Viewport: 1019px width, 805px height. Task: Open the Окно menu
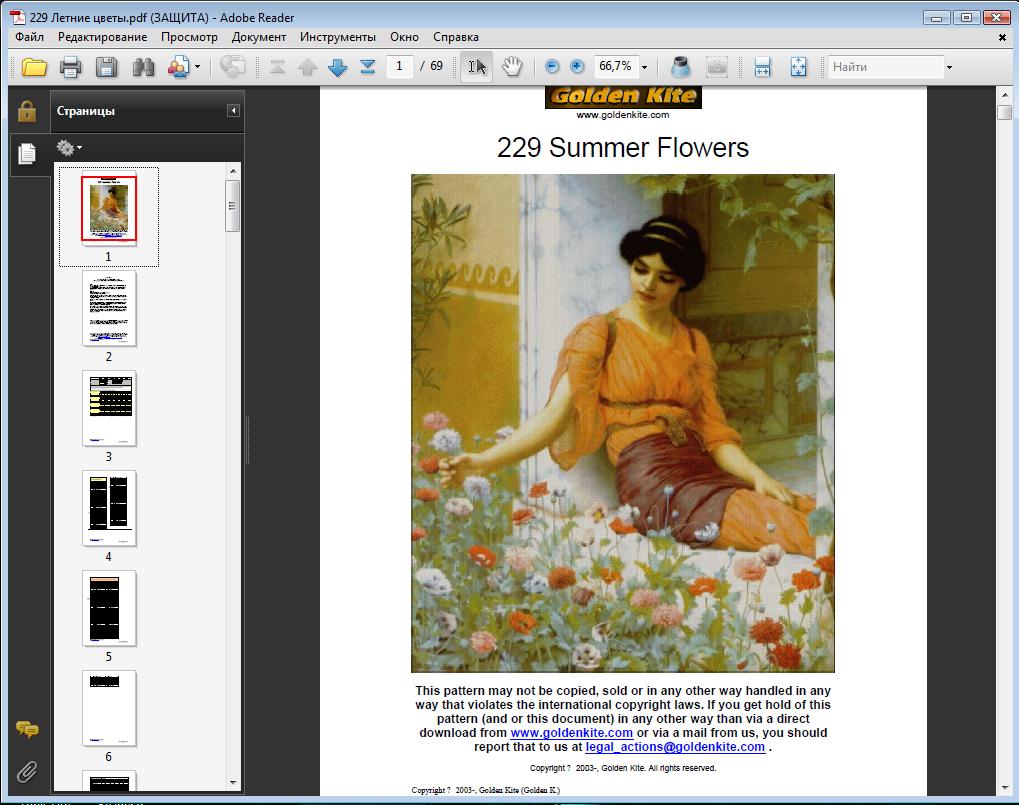coord(404,37)
